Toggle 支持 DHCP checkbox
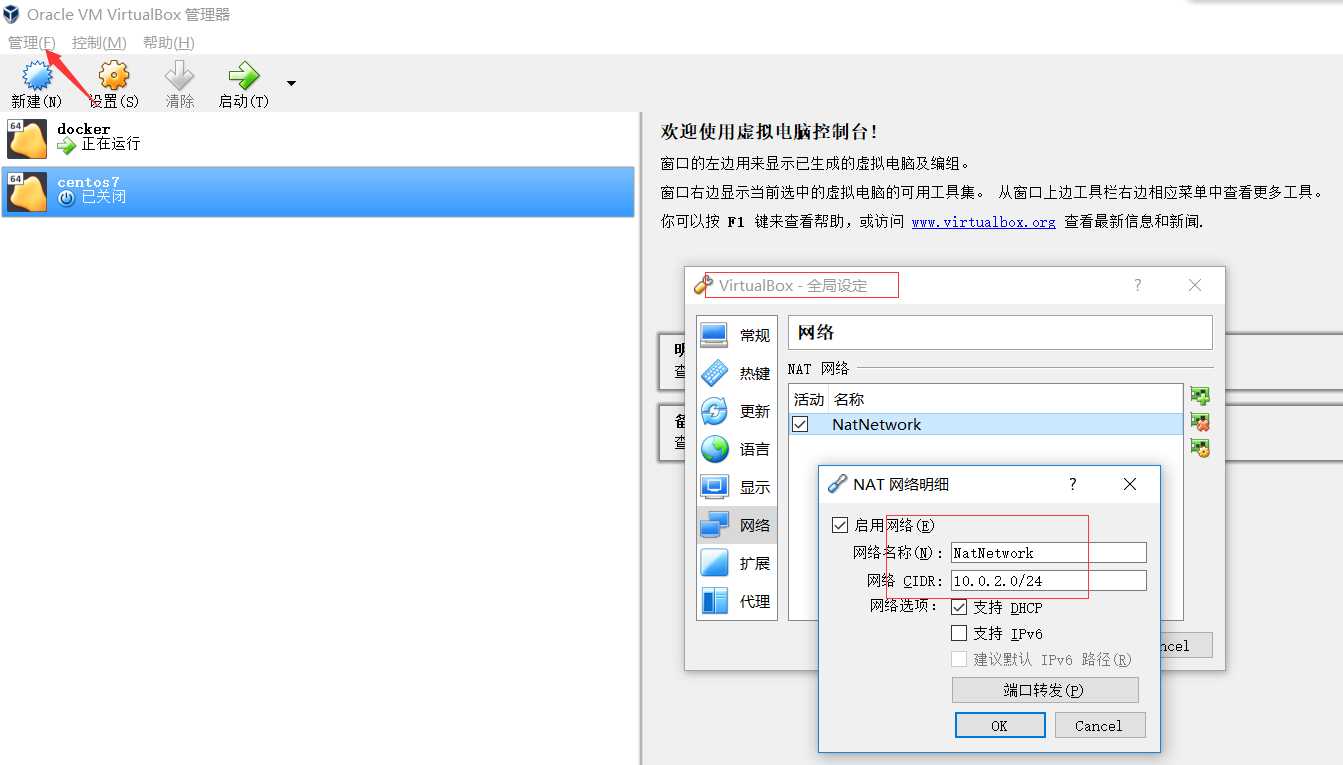The height and width of the screenshot is (765, 1343). coord(959,607)
